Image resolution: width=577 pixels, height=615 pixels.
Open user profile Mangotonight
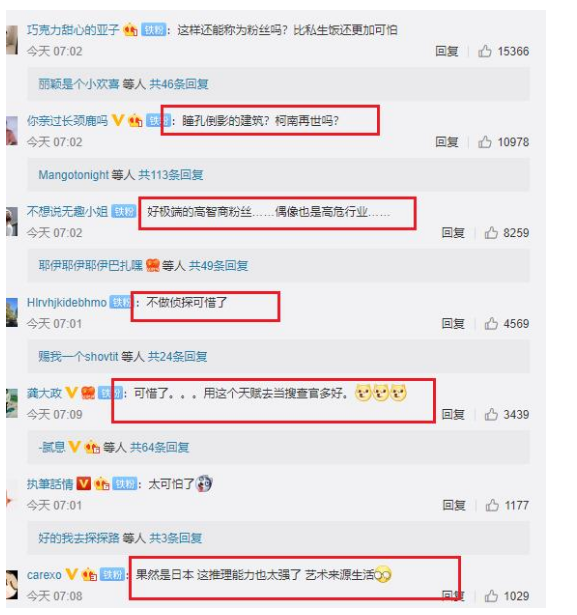tap(73, 175)
